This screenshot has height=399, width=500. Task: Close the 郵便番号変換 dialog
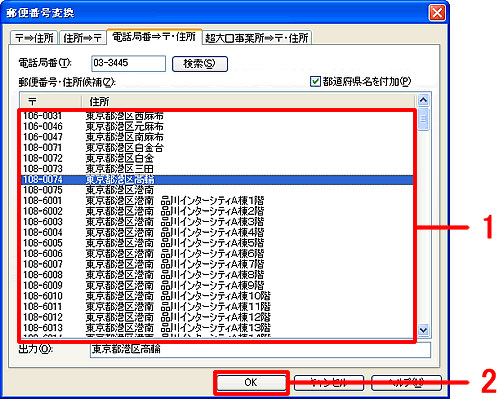pyautogui.click(x=437, y=13)
